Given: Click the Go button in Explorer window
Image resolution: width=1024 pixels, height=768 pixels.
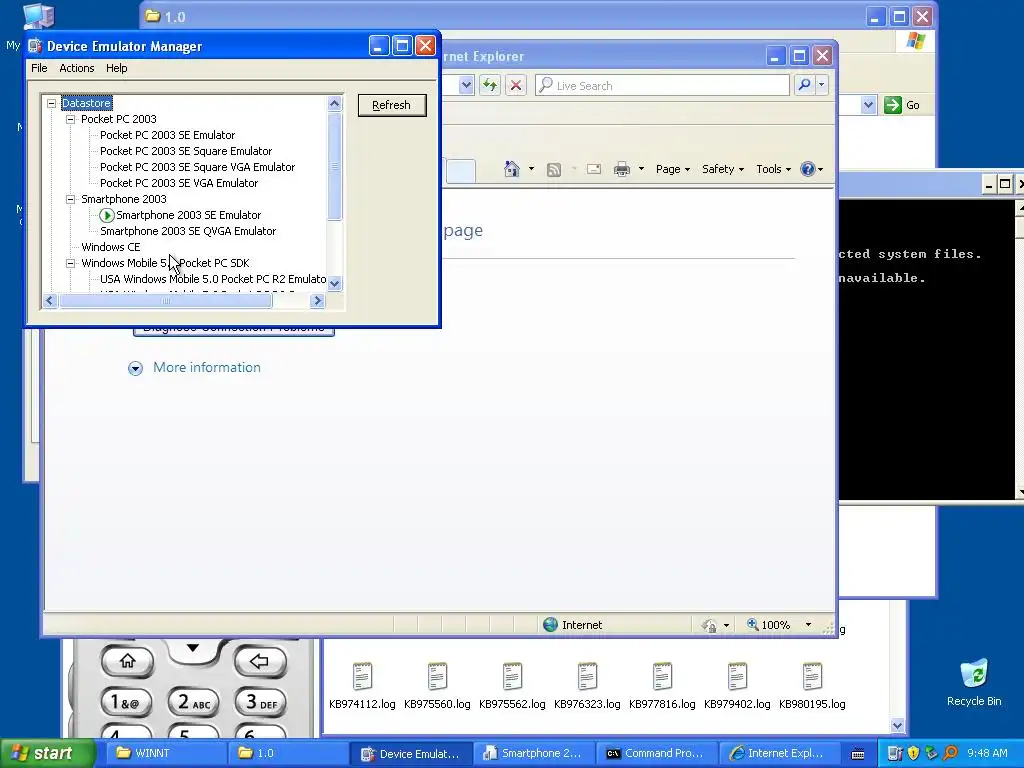Looking at the screenshot, I should 903,105.
